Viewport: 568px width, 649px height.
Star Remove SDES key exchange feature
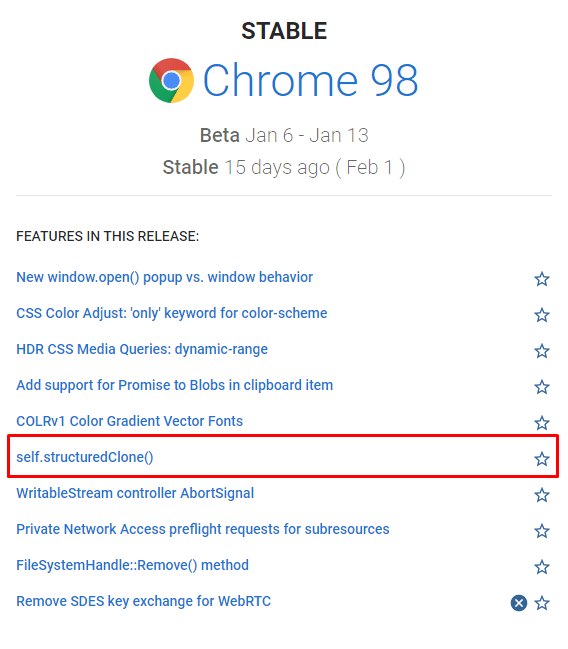pyautogui.click(x=542, y=603)
